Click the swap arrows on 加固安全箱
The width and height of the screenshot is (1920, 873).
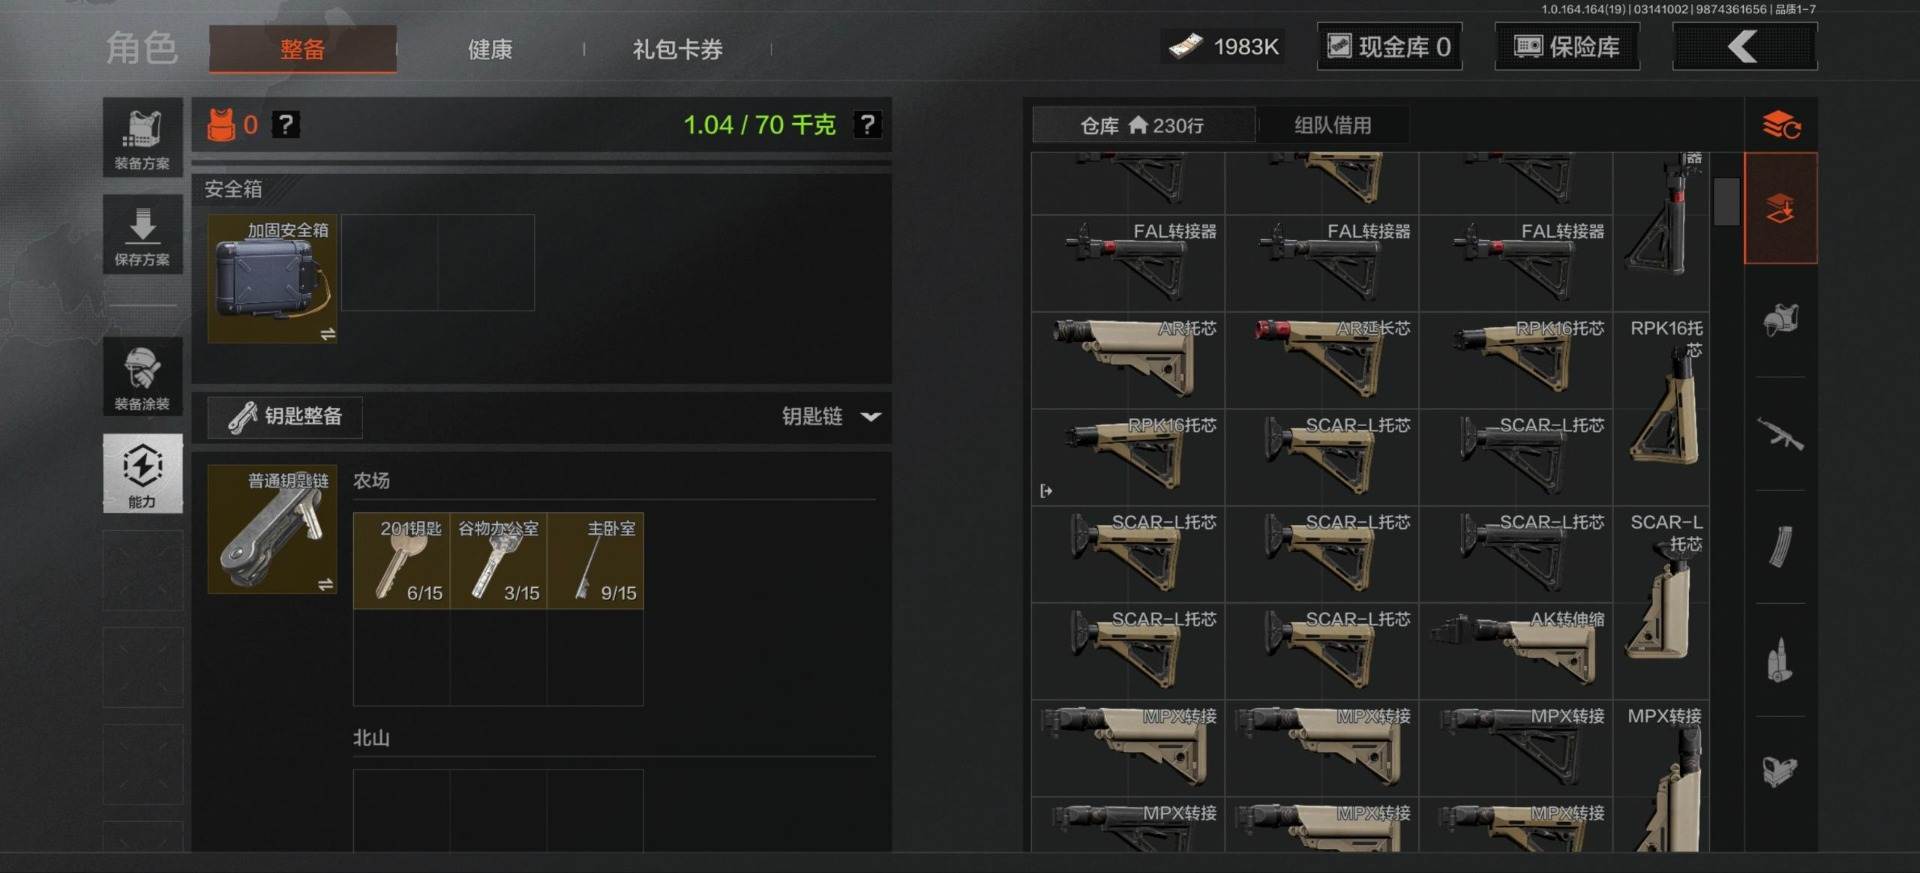pos(327,334)
